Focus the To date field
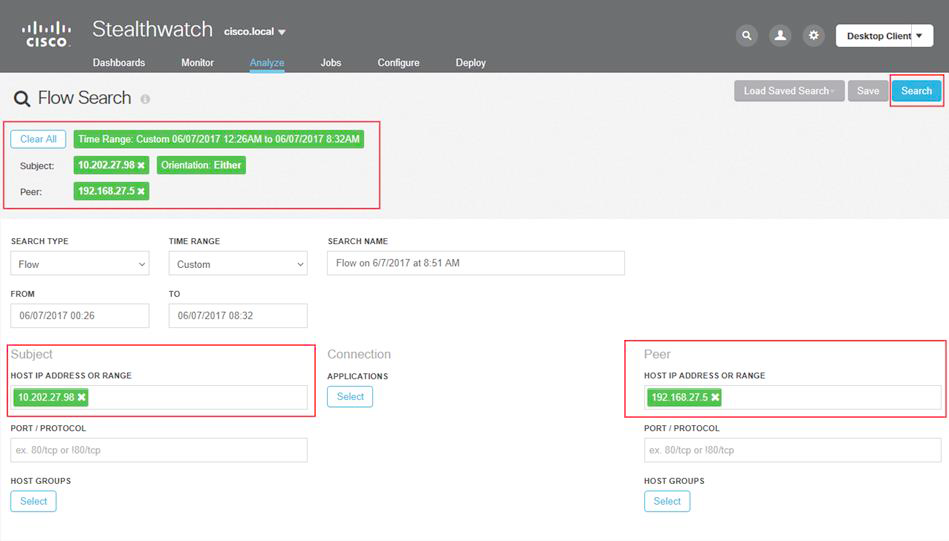Image resolution: width=949 pixels, height=541 pixels. point(238,316)
